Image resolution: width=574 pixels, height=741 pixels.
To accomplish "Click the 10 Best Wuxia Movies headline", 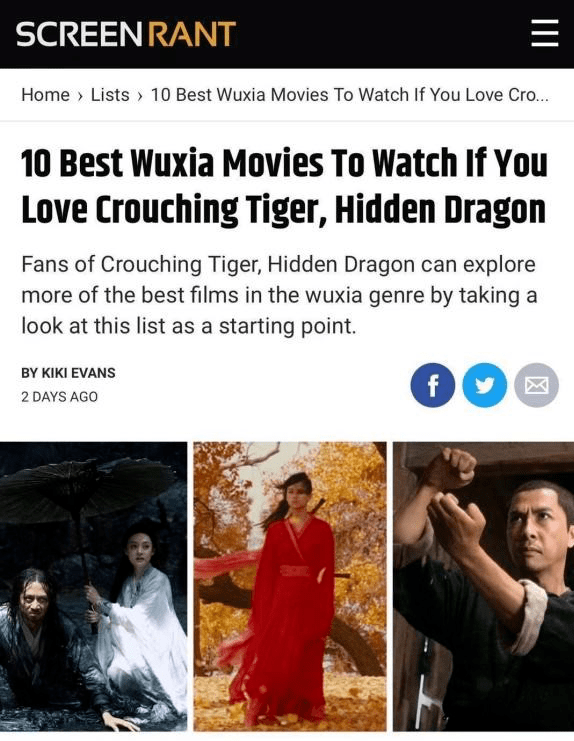I will click(x=284, y=186).
